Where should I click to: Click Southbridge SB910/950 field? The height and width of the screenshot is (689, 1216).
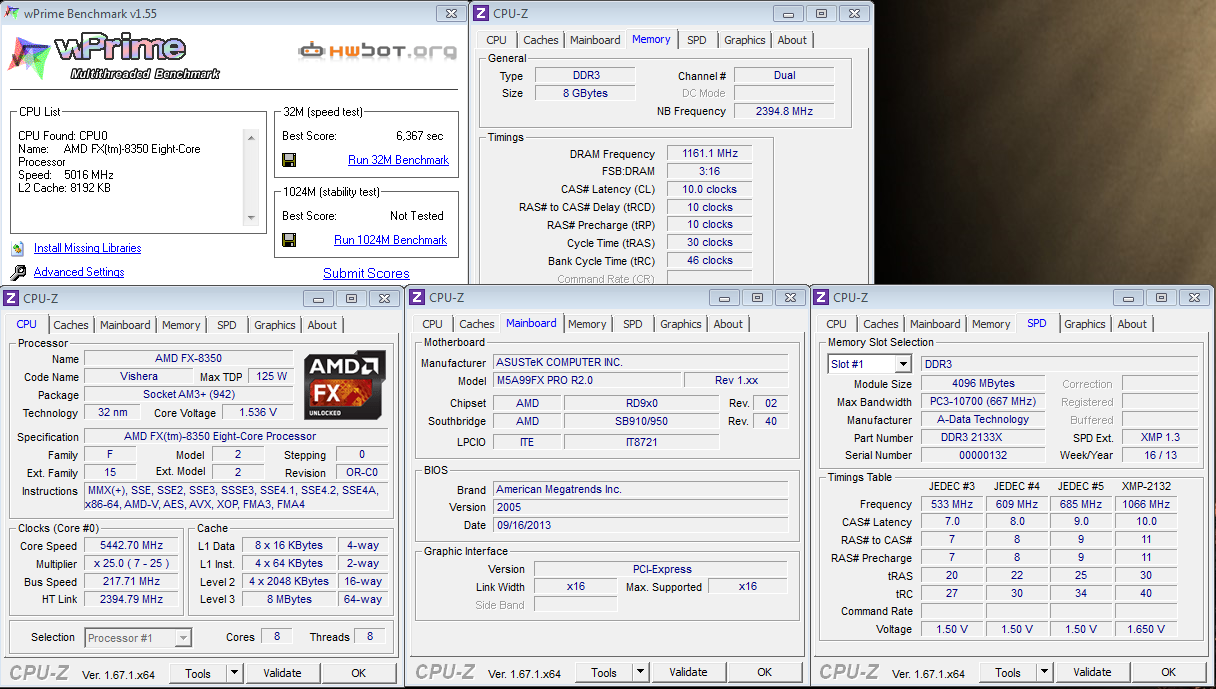coord(641,421)
